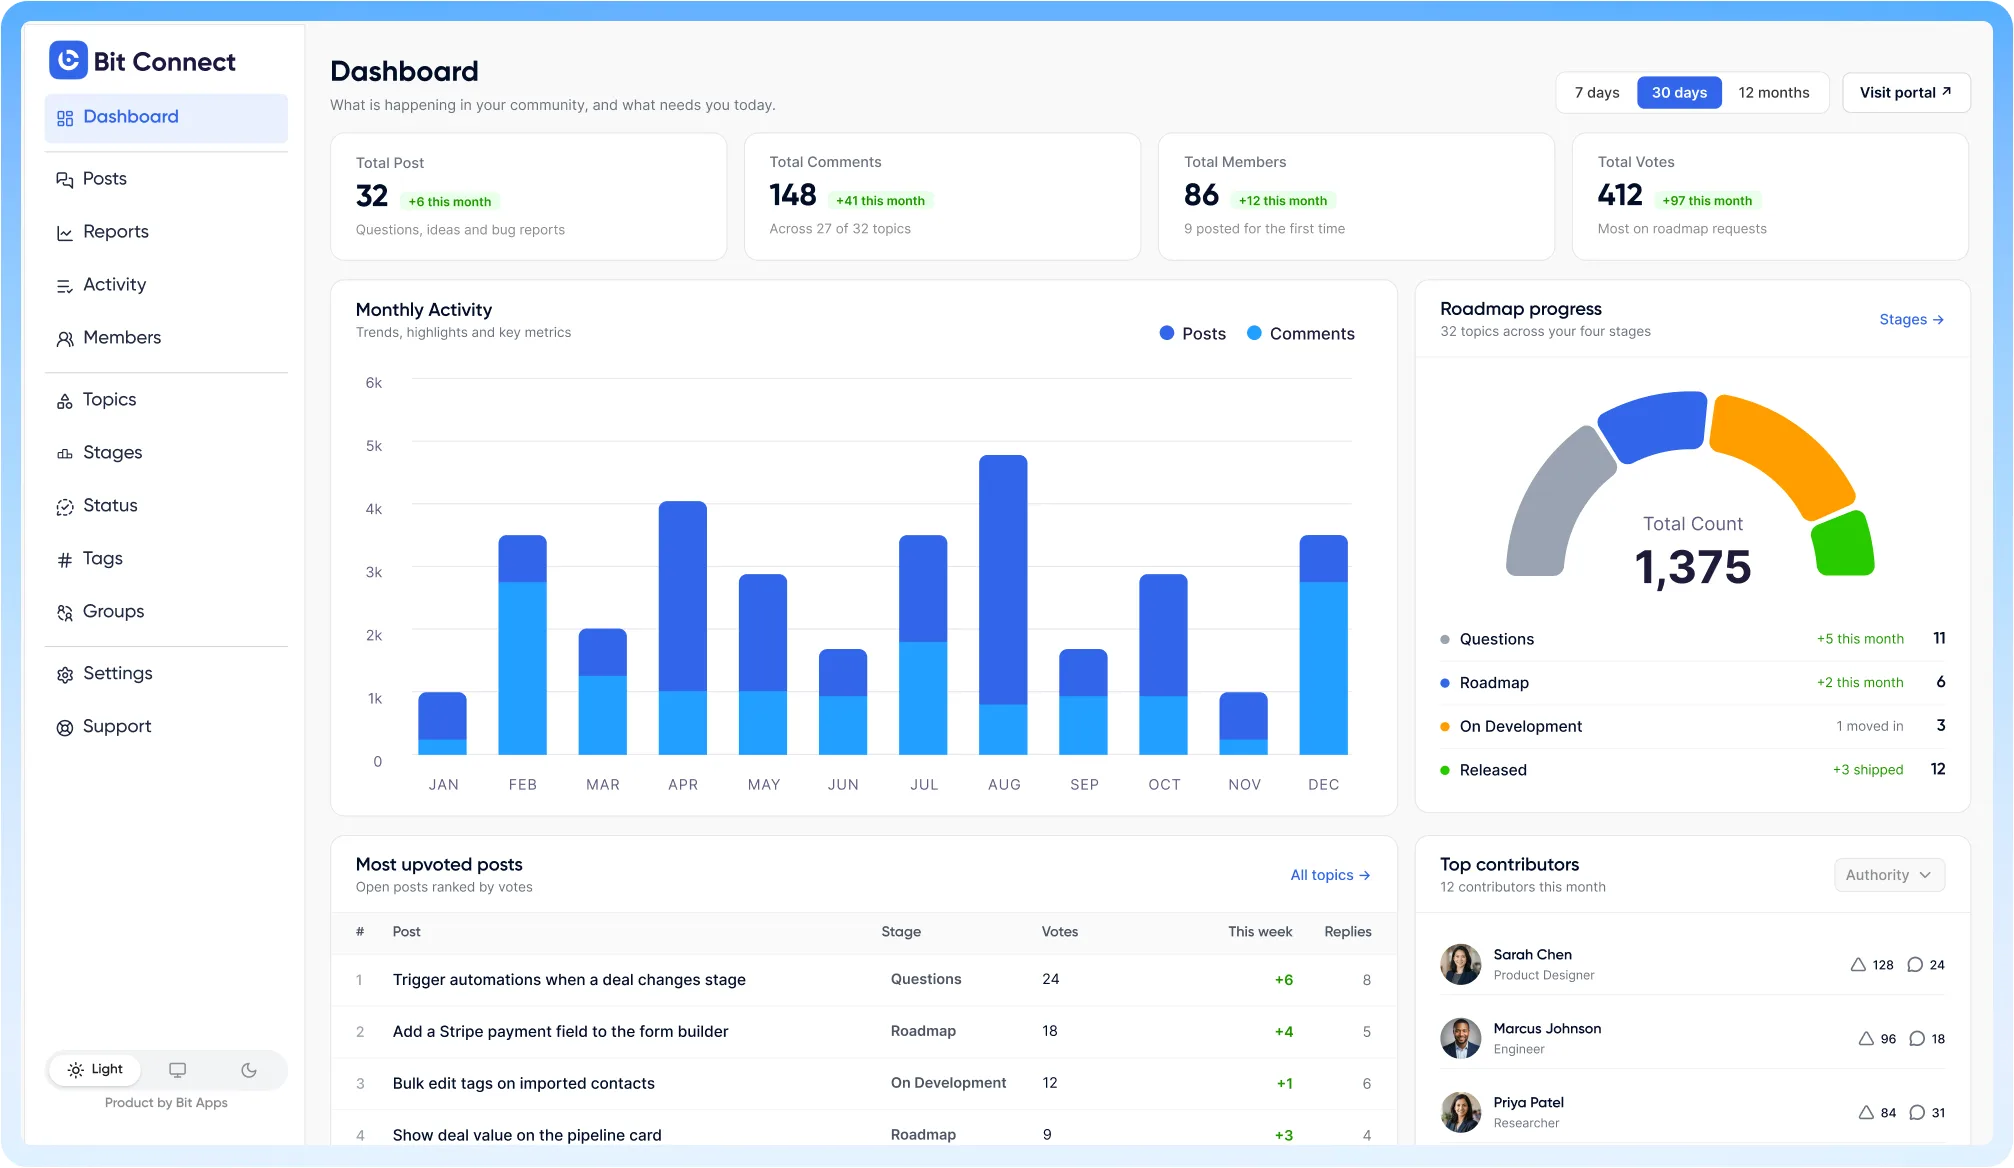The width and height of the screenshot is (2014, 1168).
Task: Switch theme to Light mode
Action: [x=95, y=1070]
